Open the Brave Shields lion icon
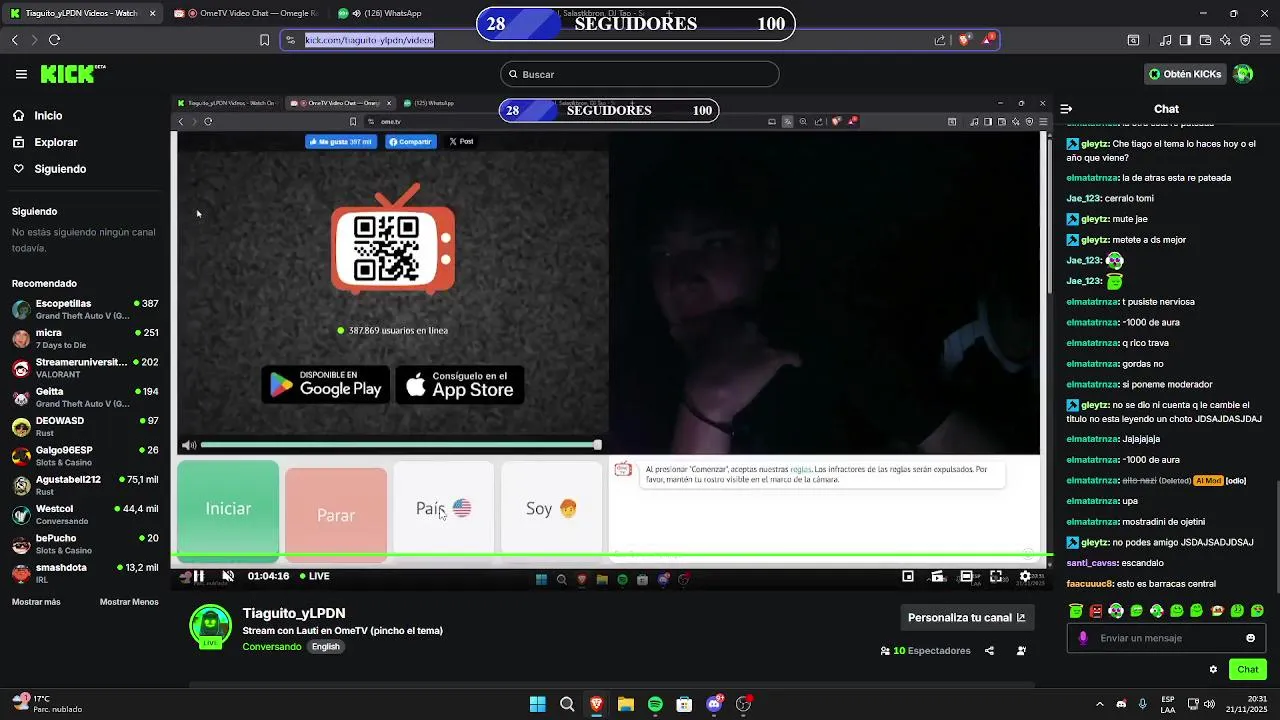This screenshot has height=720, width=1280. click(x=964, y=40)
